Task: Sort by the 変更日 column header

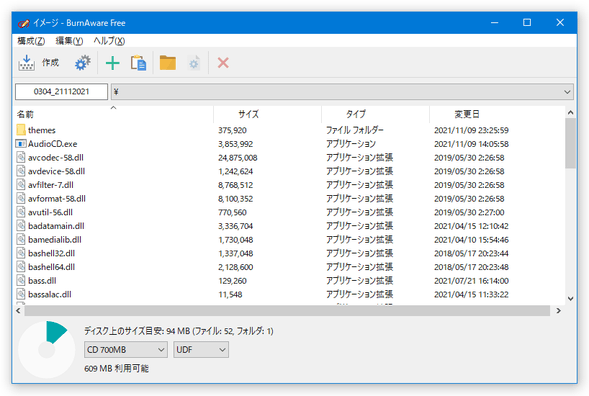Action: click(497, 114)
